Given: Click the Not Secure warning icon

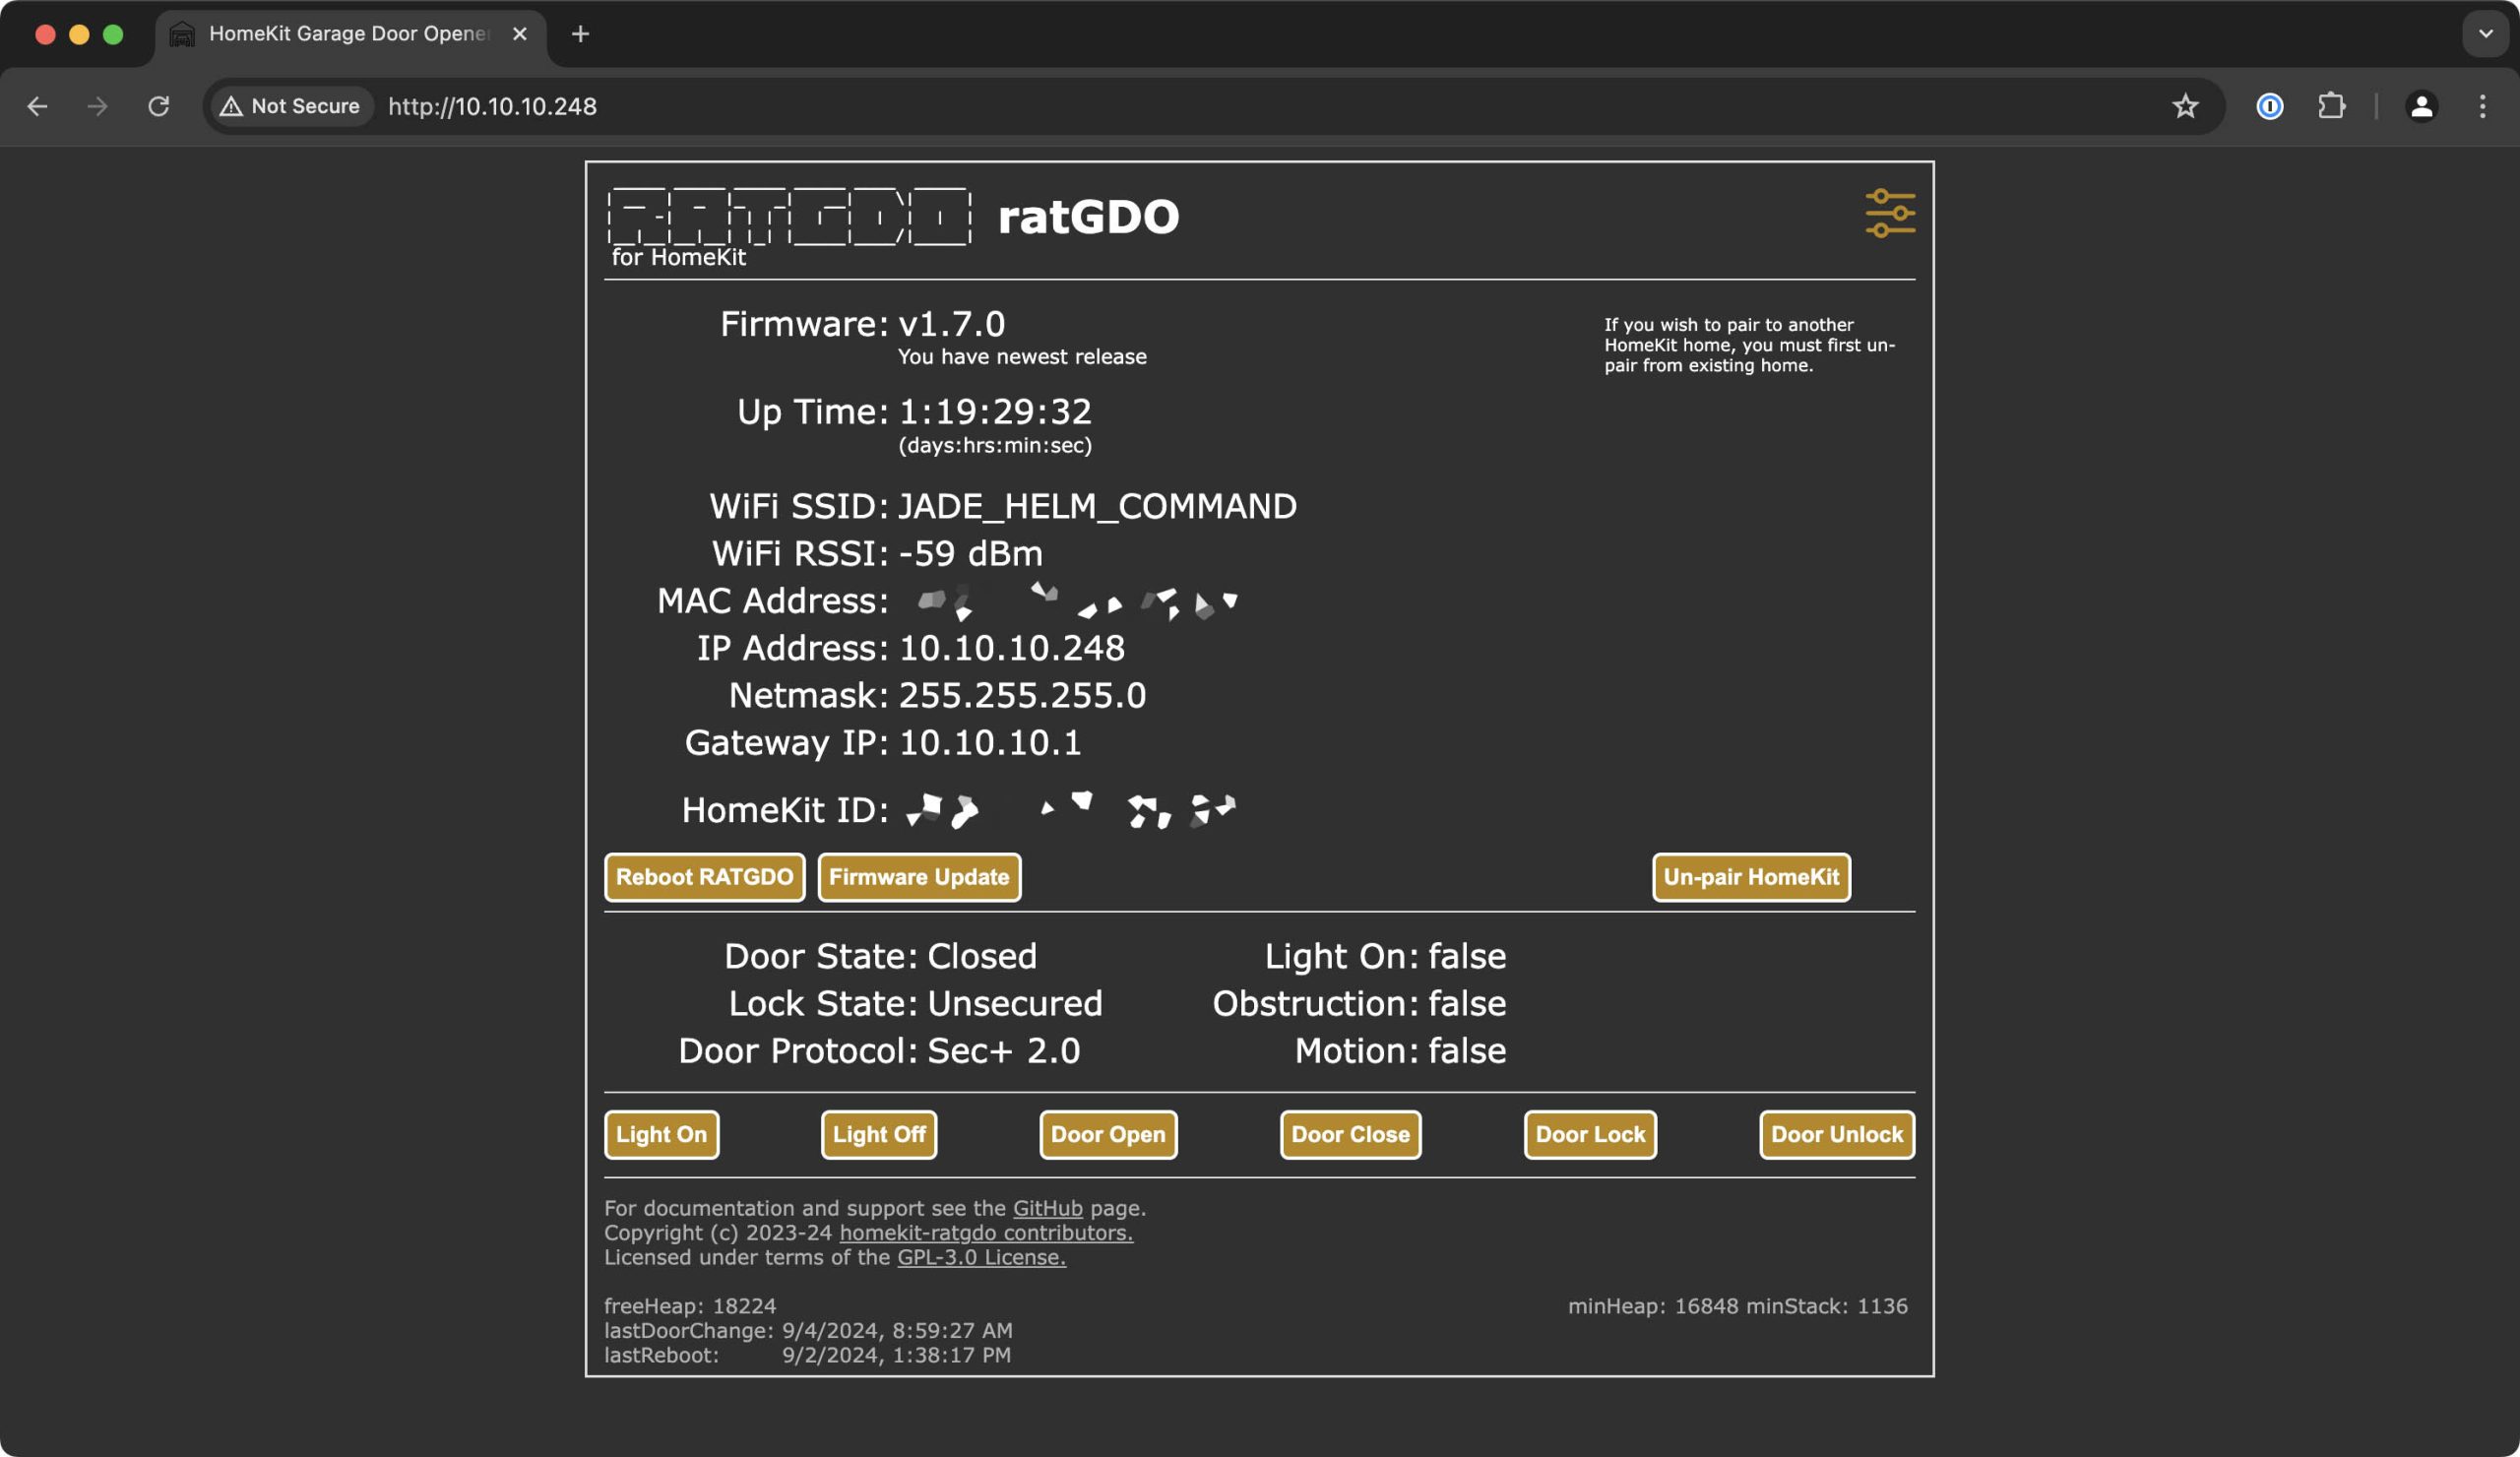Looking at the screenshot, I should click(231, 106).
